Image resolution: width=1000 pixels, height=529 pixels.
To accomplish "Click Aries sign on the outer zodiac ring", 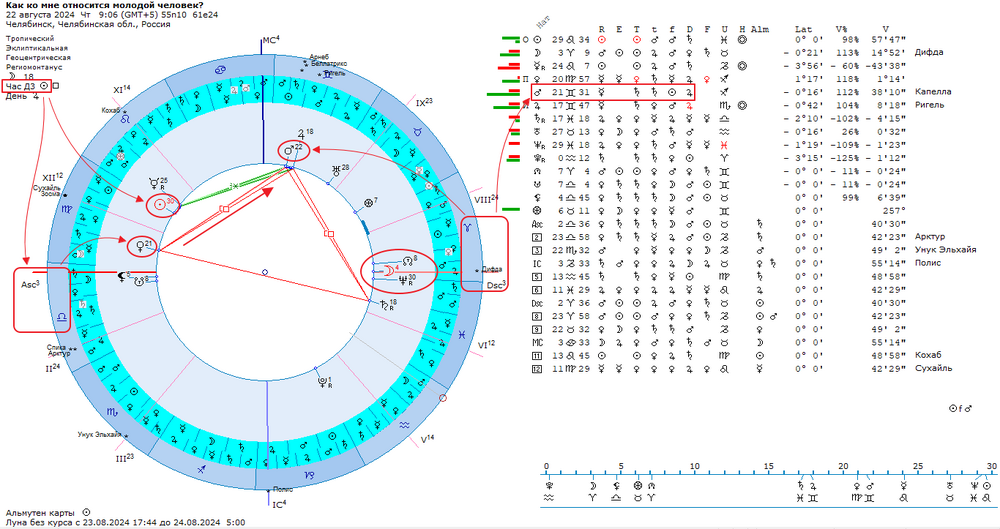I will click(x=467, y=227).
